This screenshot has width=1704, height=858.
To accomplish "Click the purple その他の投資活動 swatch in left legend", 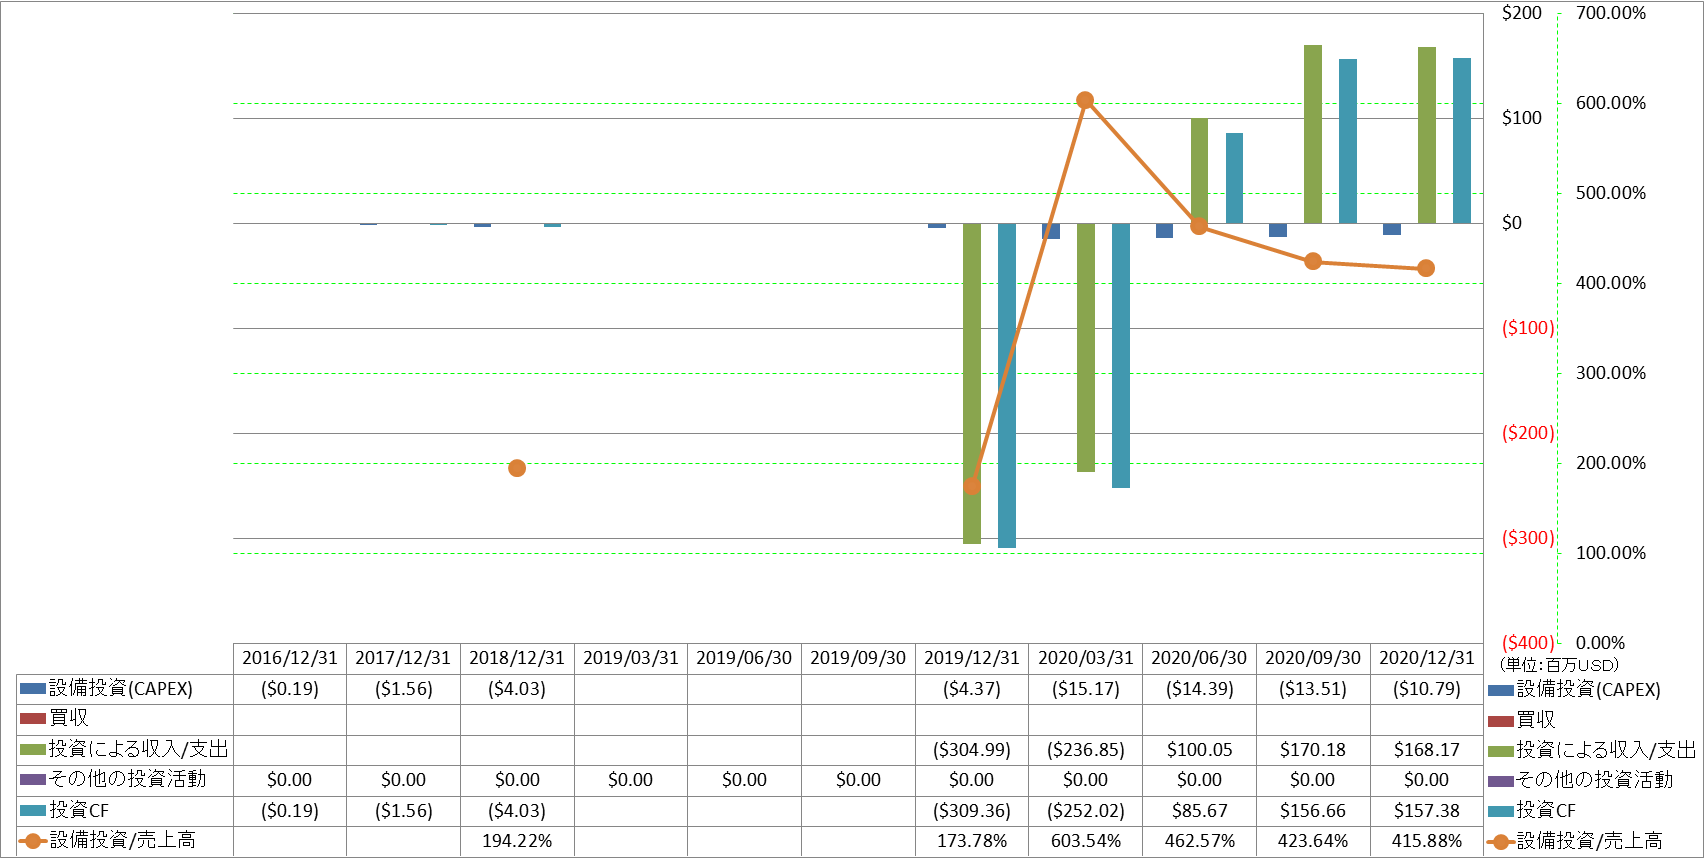I will pyautogui.click(x=33, y=780).
